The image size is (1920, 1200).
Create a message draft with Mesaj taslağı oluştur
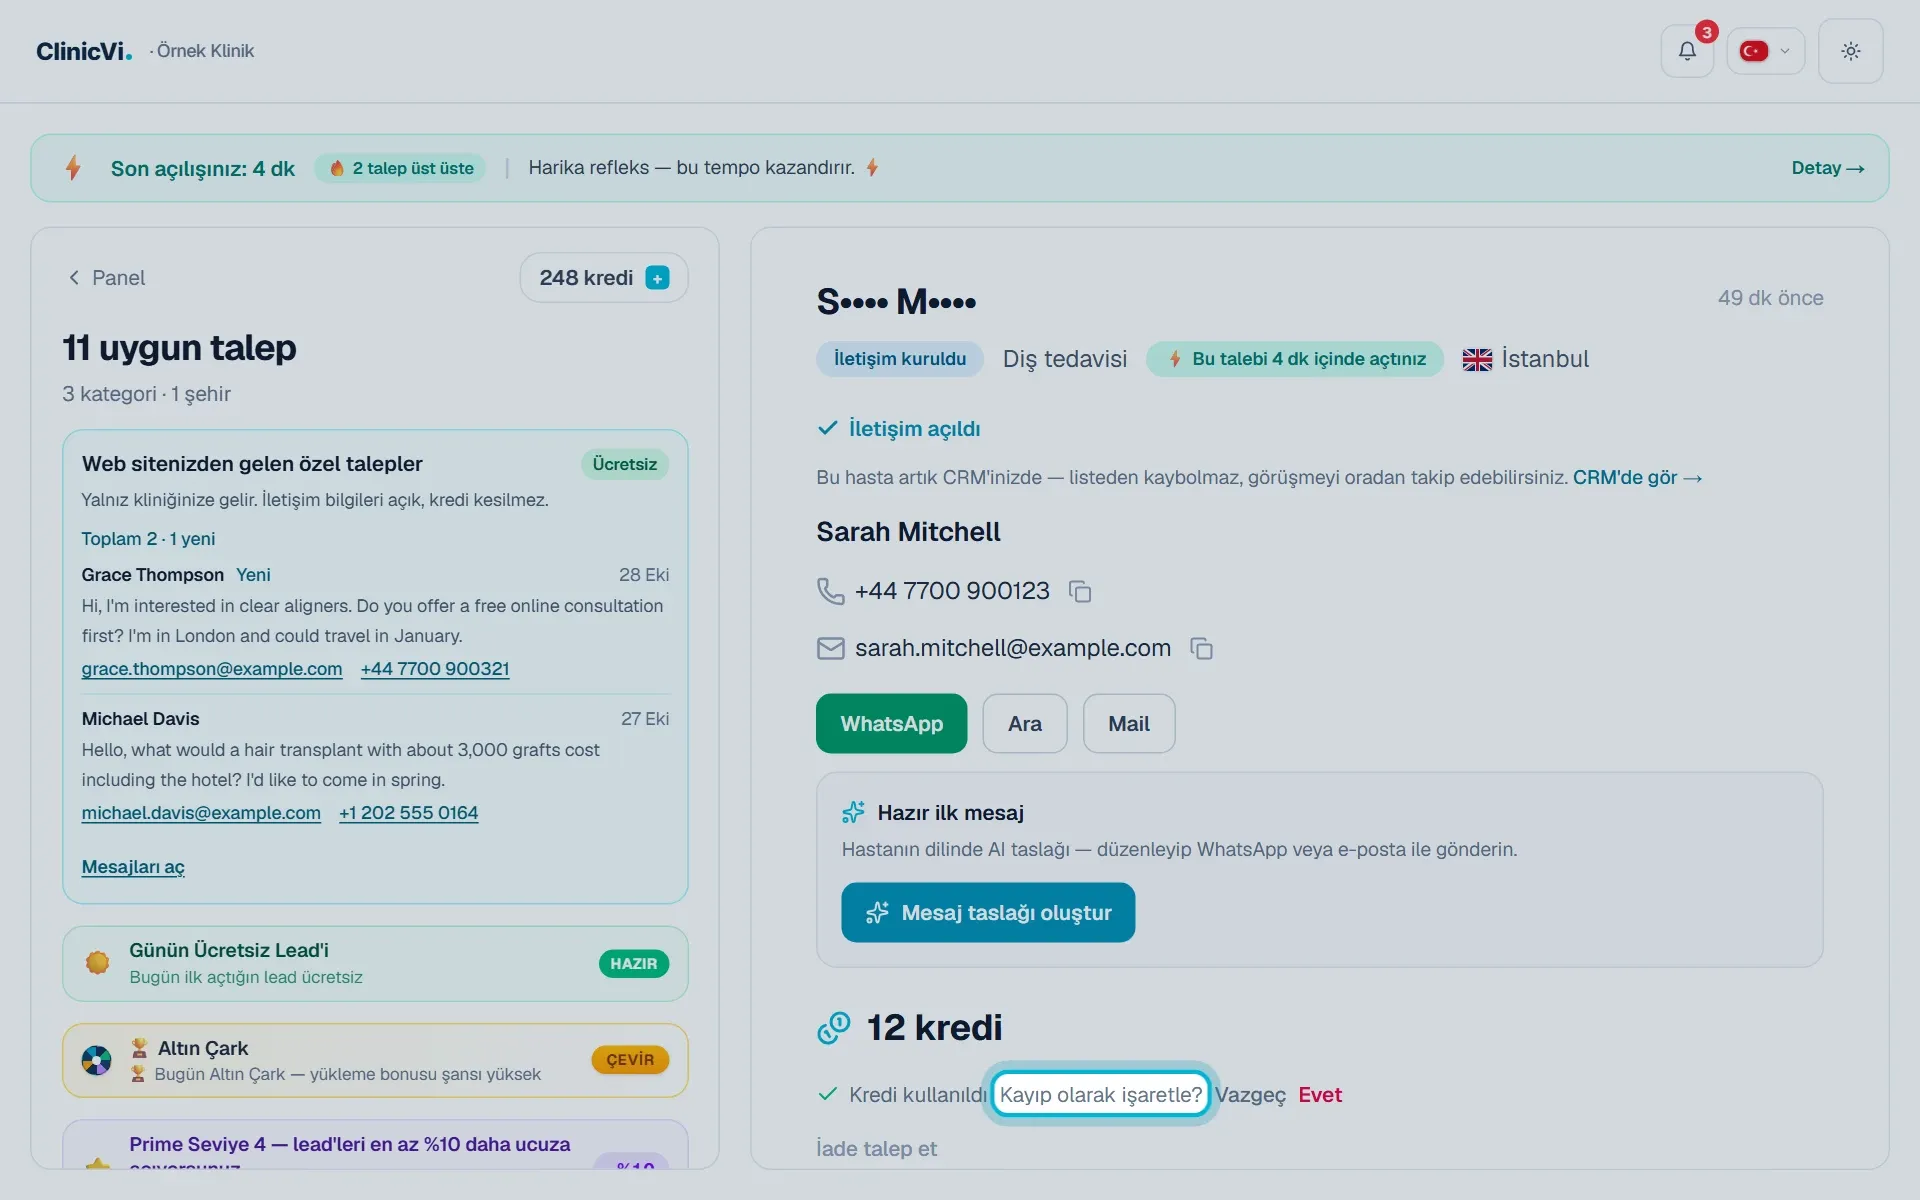(988, 913)
